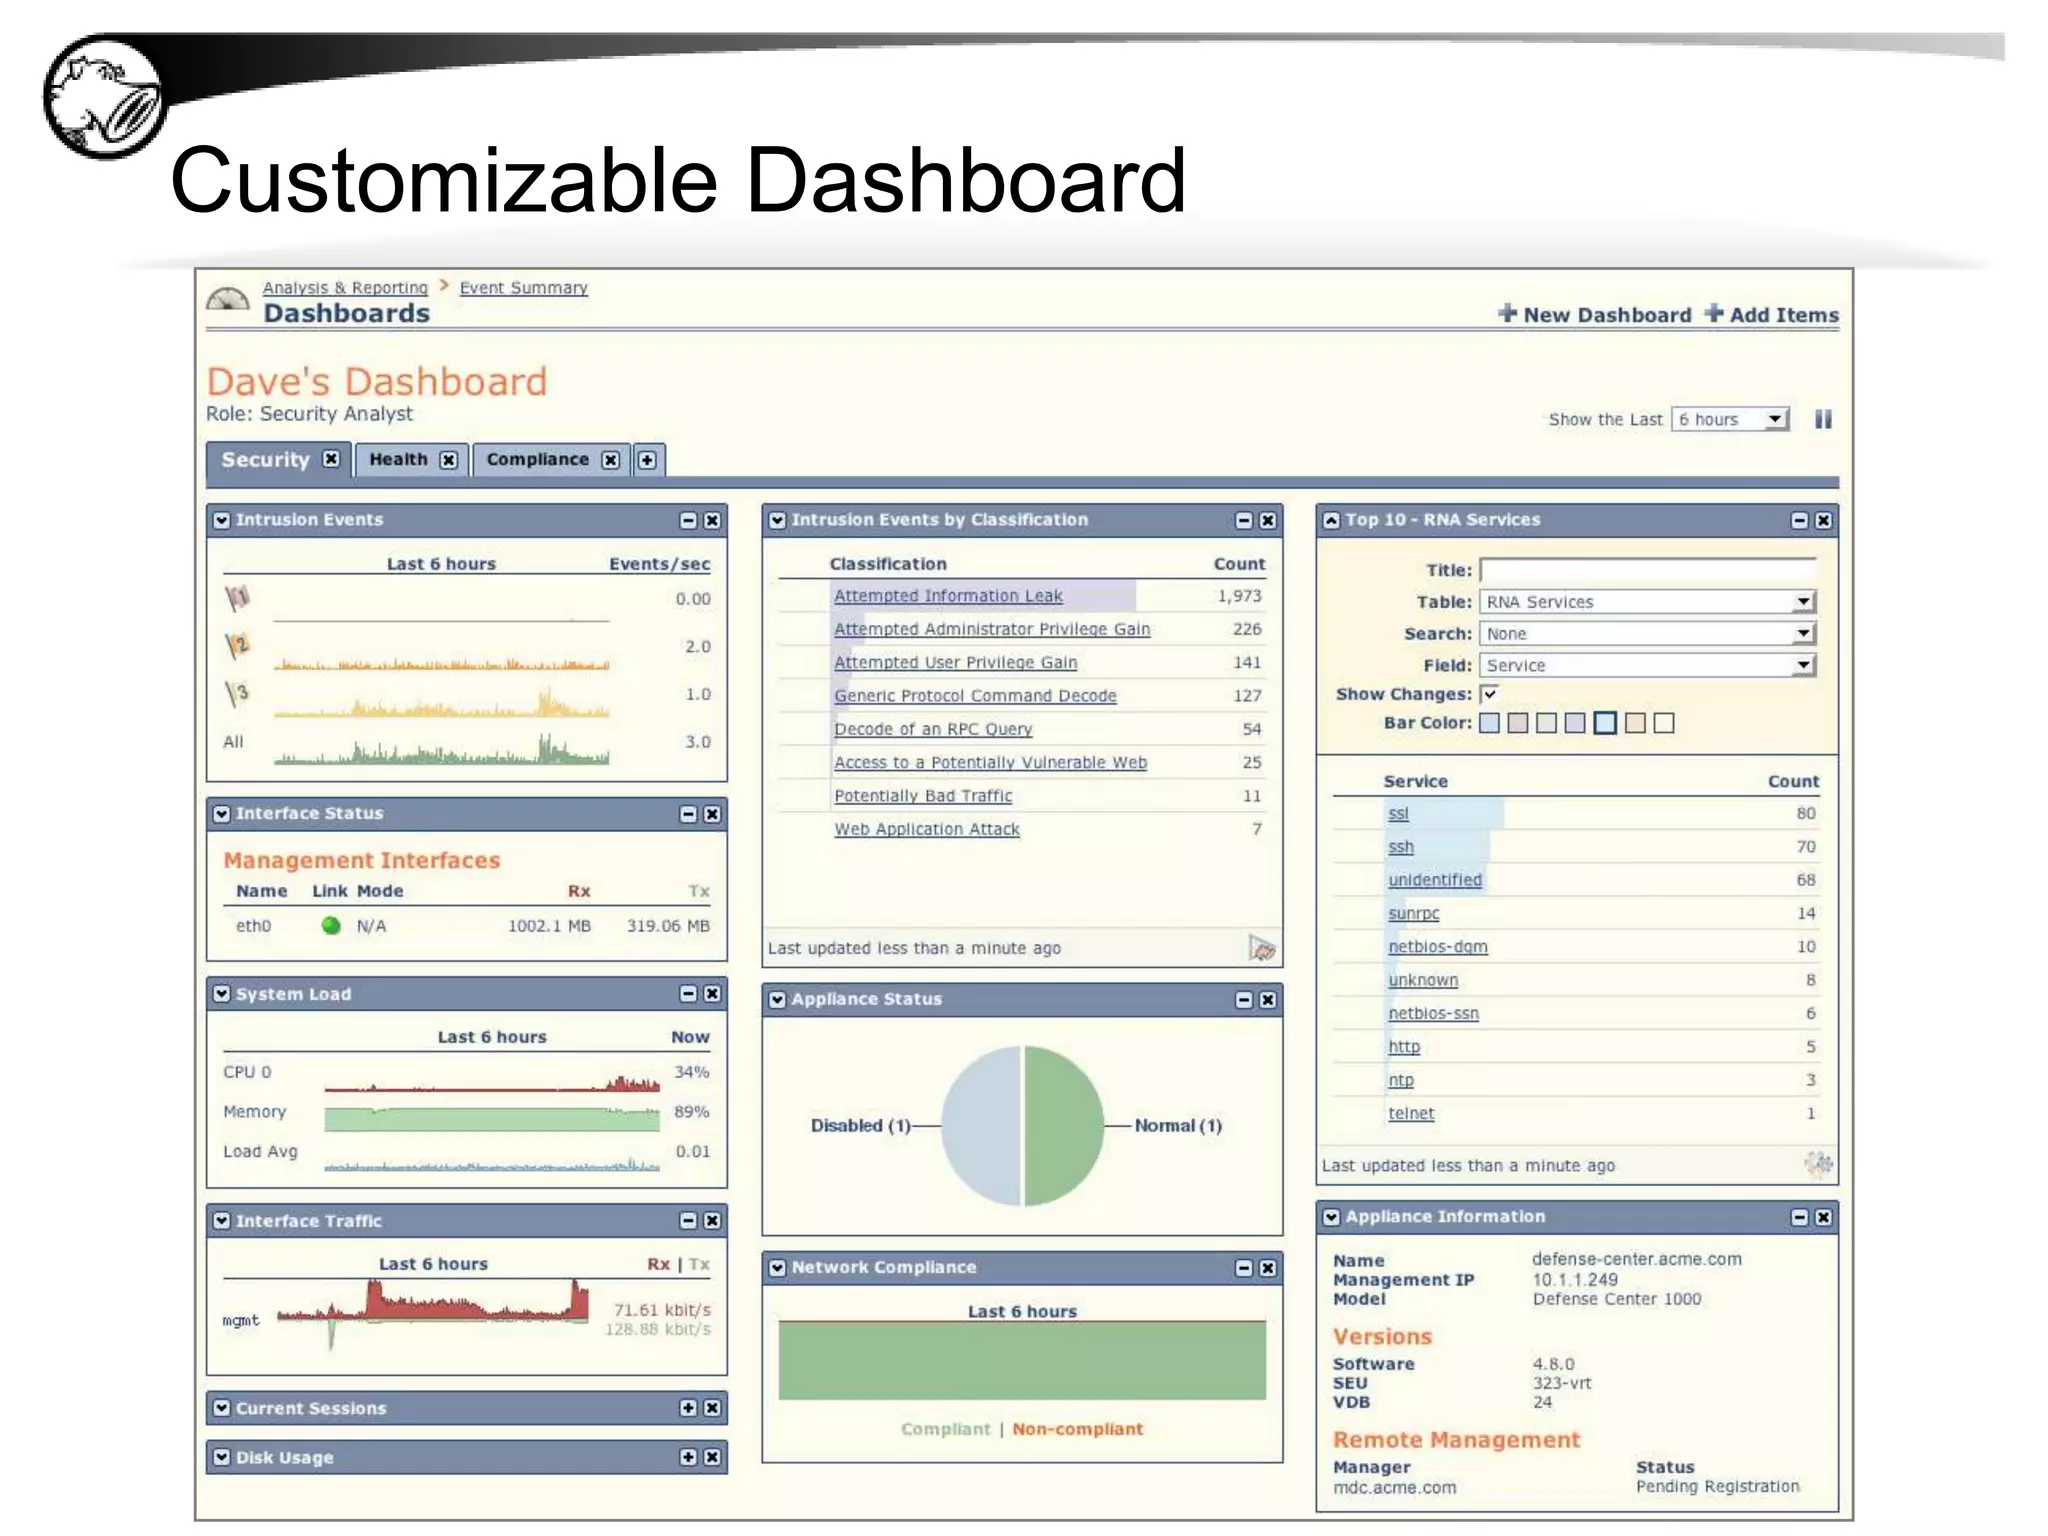This screenshot has height=1536, width=2048.
Task: Click Add Items
Action: pyautogui.click(x=1772, y=315)
